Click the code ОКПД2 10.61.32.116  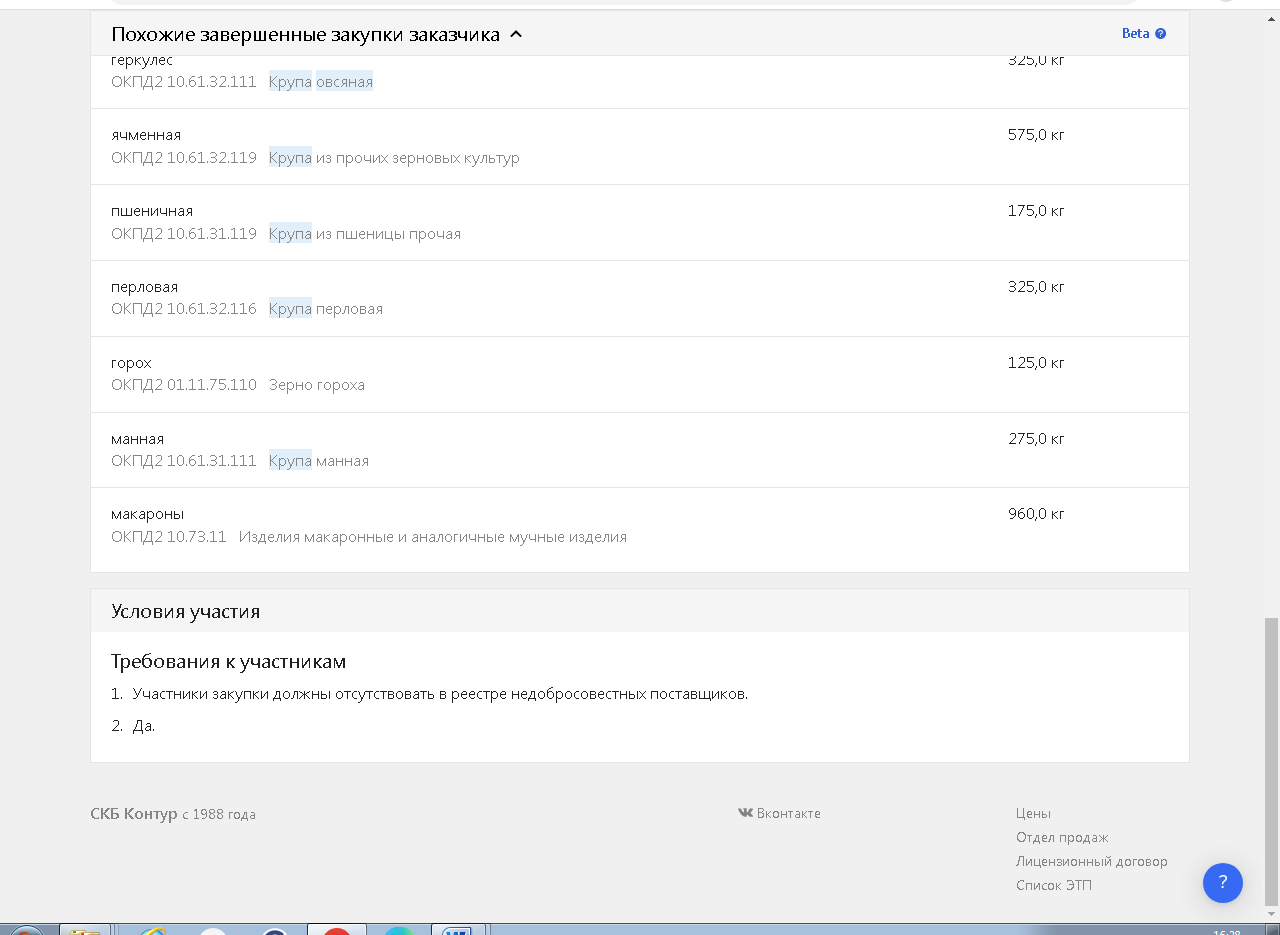pyautogui.click(x=184, y=309)
